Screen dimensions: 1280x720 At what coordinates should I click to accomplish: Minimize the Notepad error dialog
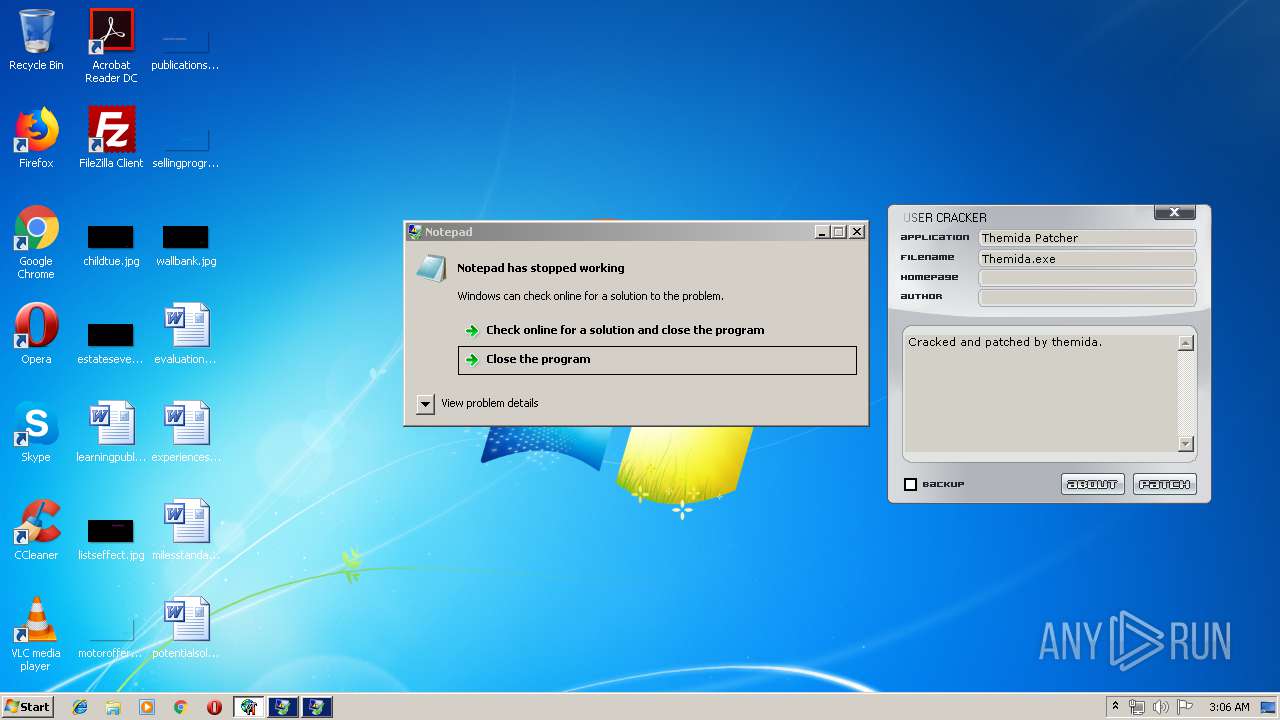click(x=822, y=232)
